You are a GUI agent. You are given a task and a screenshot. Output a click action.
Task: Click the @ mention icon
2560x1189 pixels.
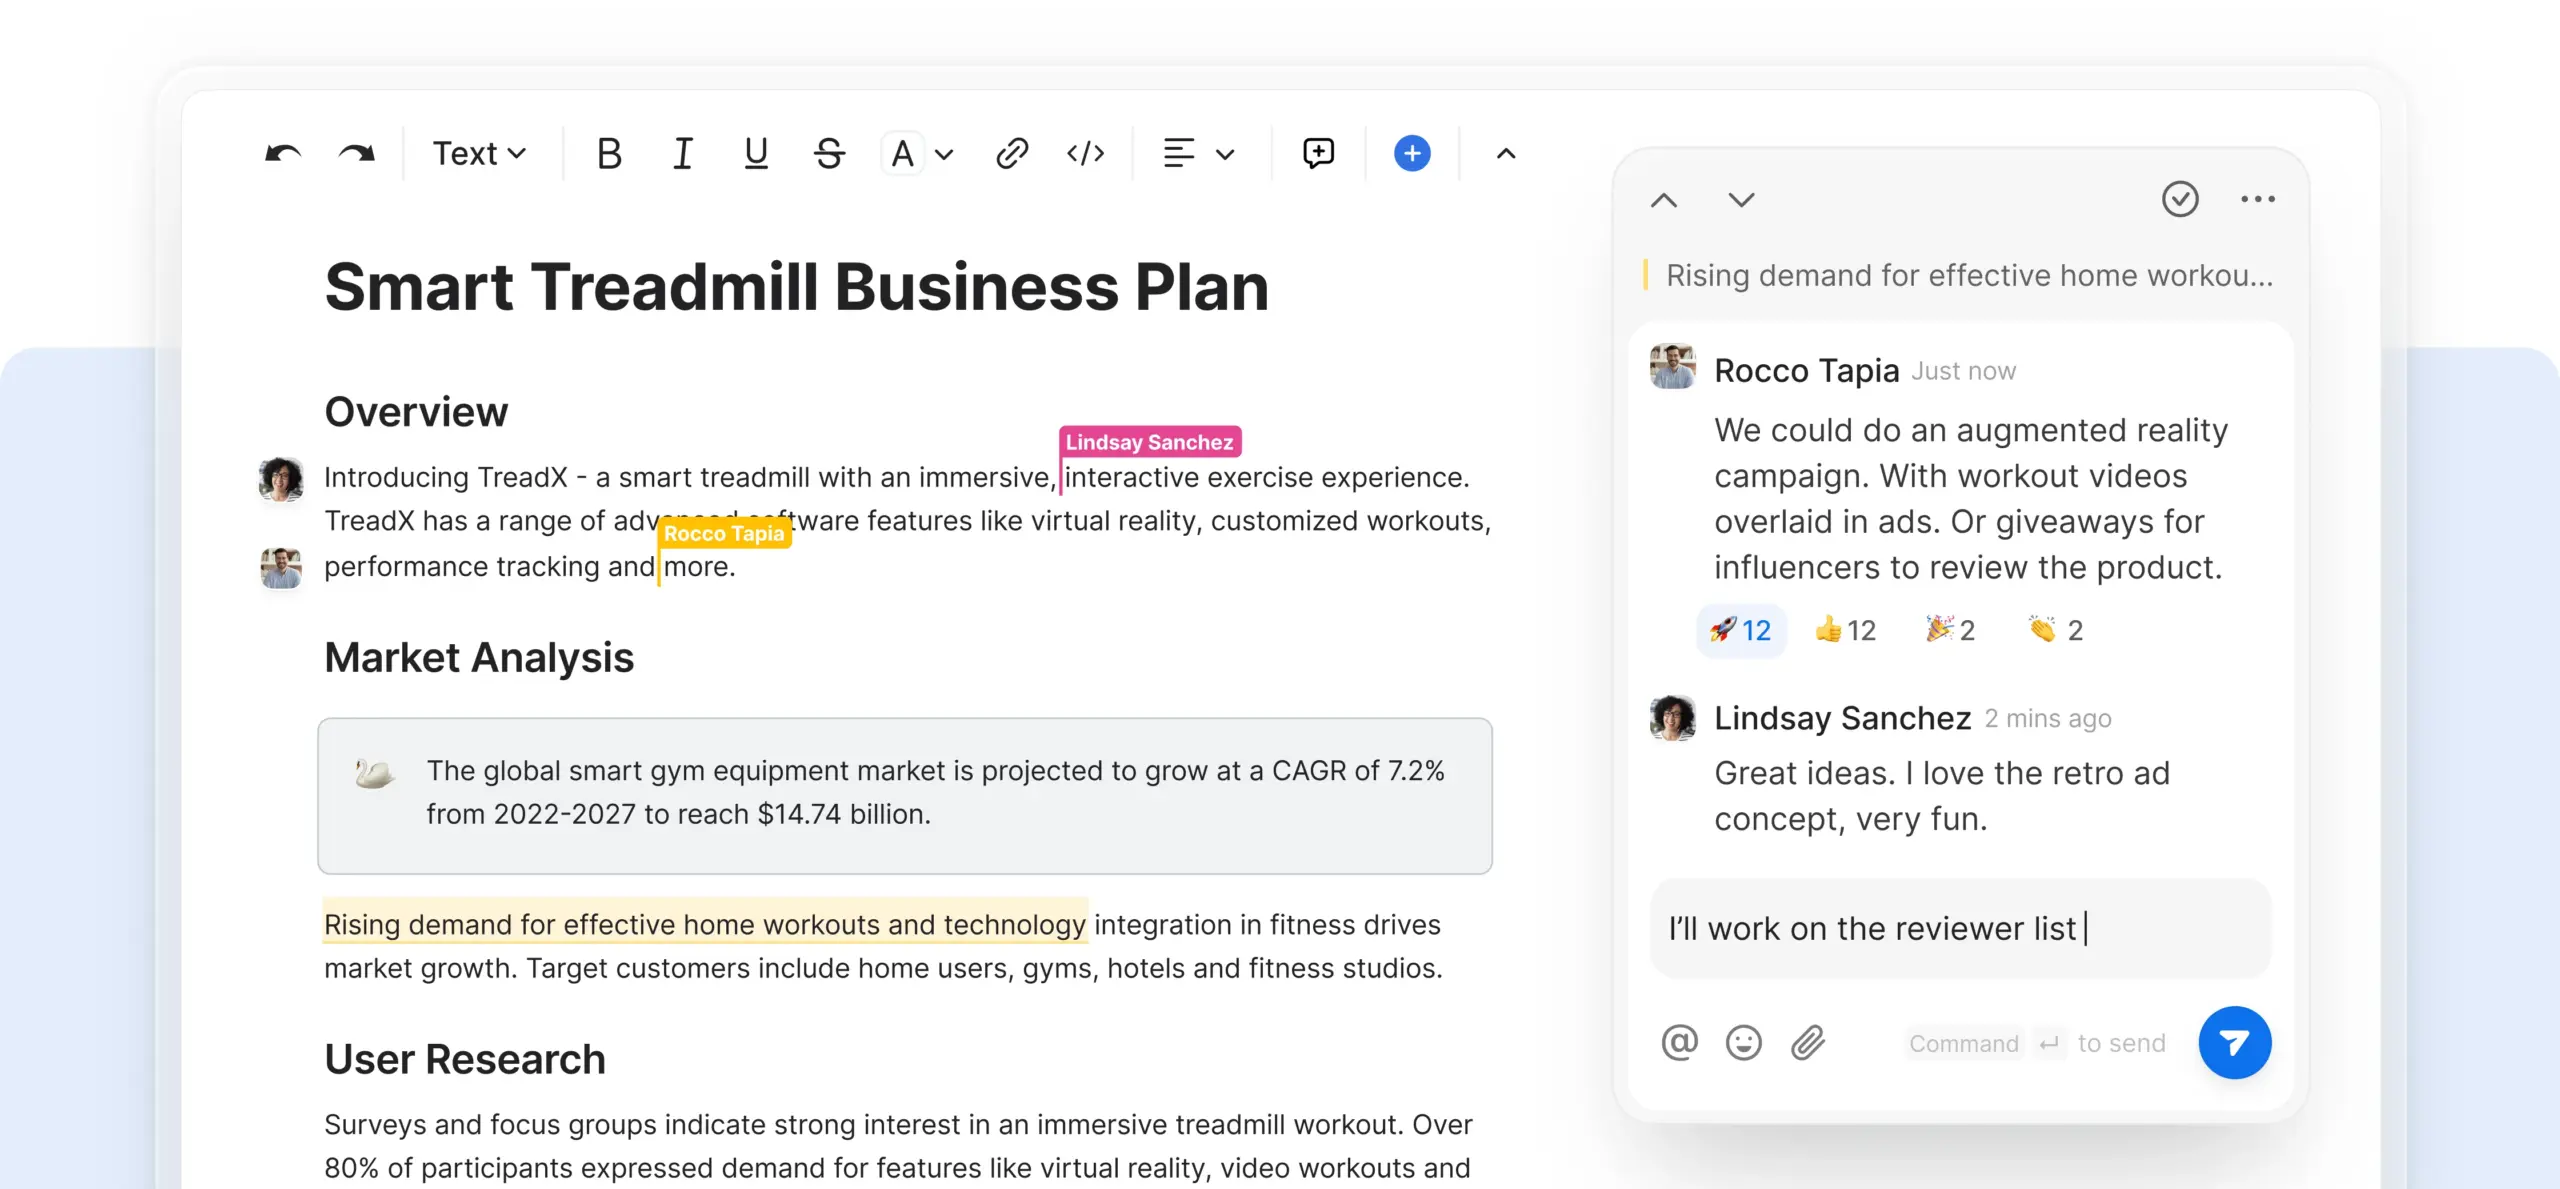1679,1042
